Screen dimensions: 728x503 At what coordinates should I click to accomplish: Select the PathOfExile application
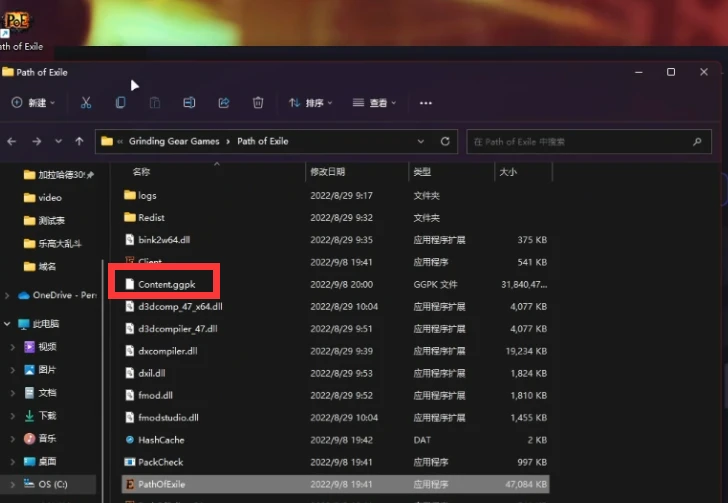click(337, 484)
